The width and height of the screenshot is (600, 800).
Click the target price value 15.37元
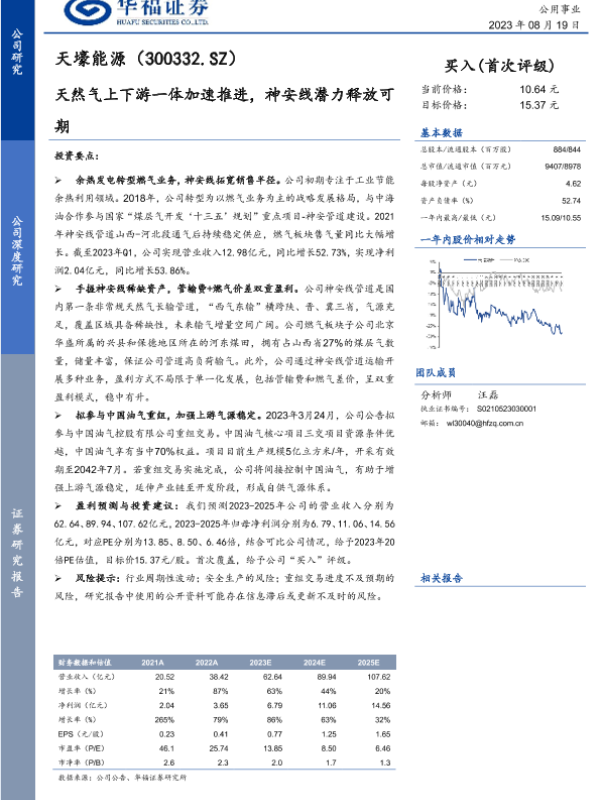point(539,104)
